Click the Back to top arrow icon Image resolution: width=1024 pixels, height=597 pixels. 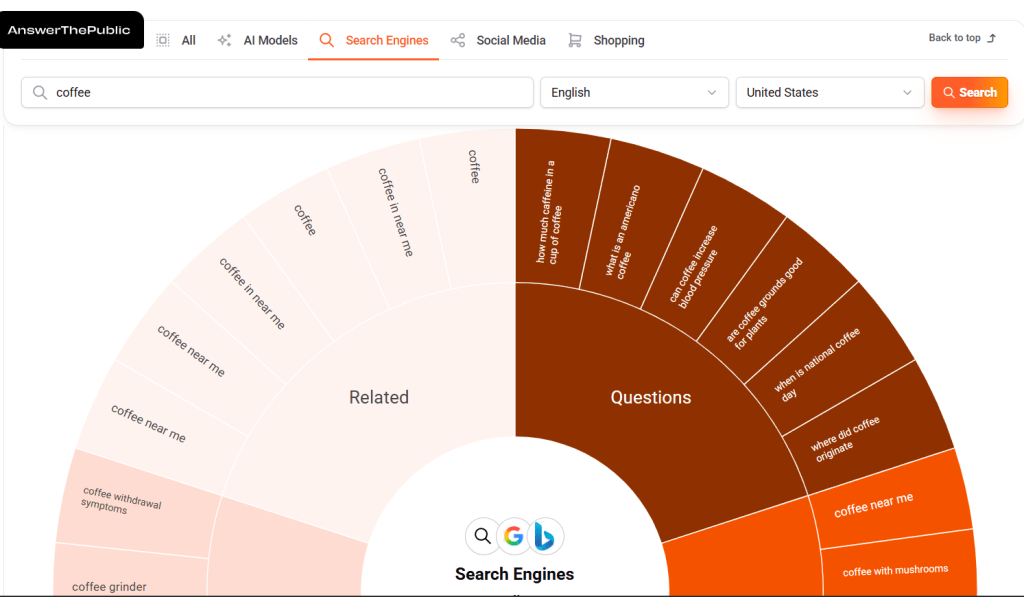(x=992, y=38)
